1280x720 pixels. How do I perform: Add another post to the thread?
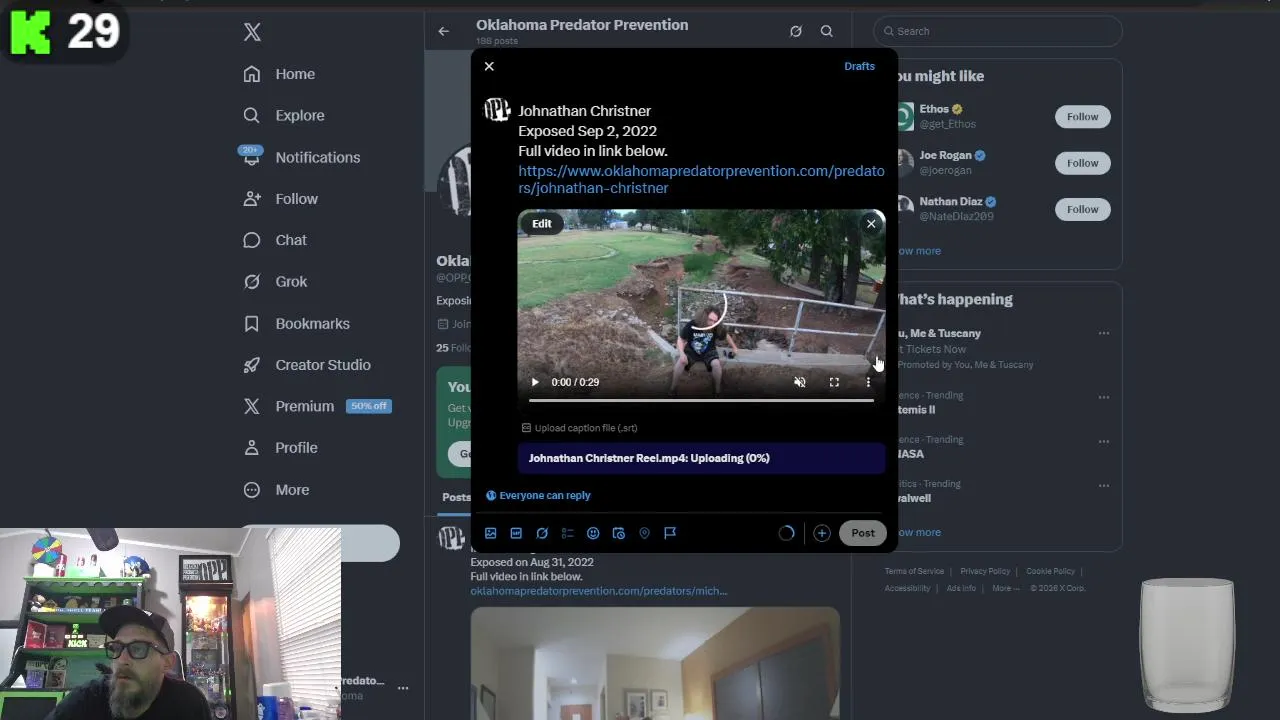[822, 533]
